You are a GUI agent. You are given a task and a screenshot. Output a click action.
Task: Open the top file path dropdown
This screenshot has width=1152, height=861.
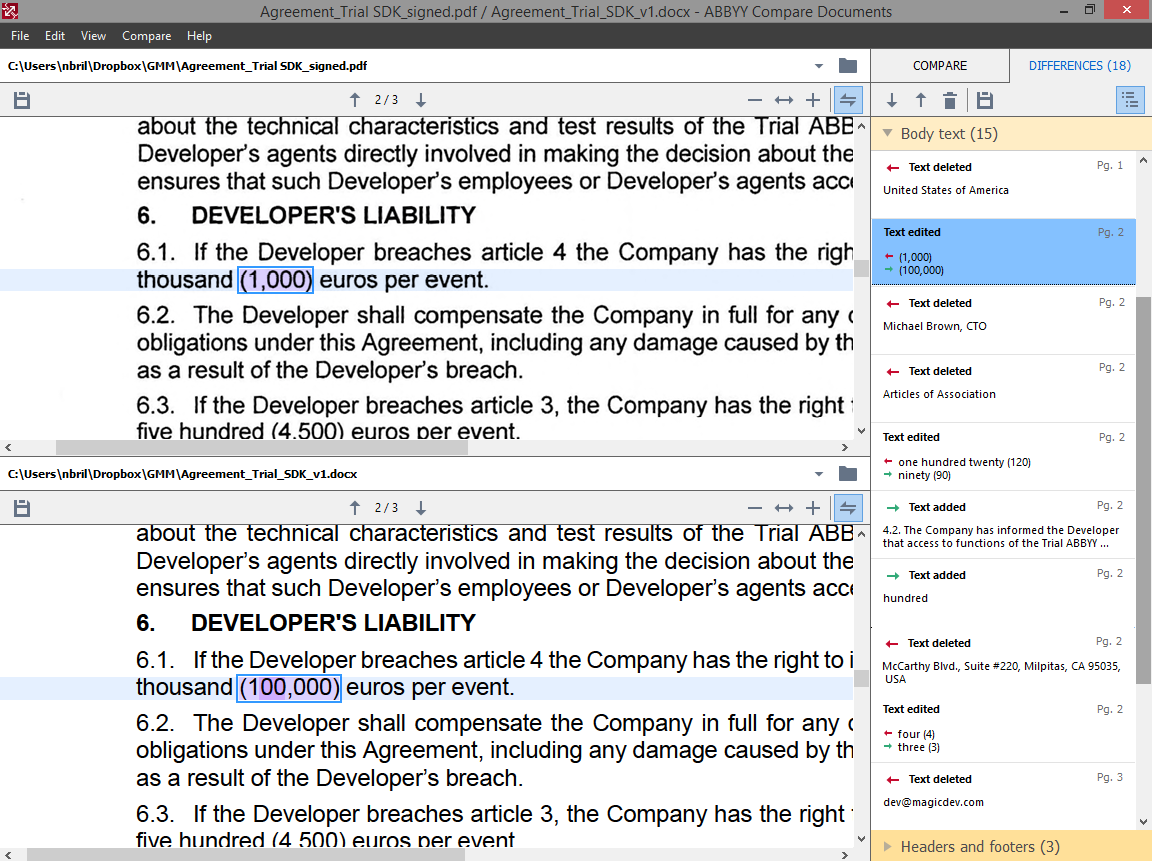point(818,66)
